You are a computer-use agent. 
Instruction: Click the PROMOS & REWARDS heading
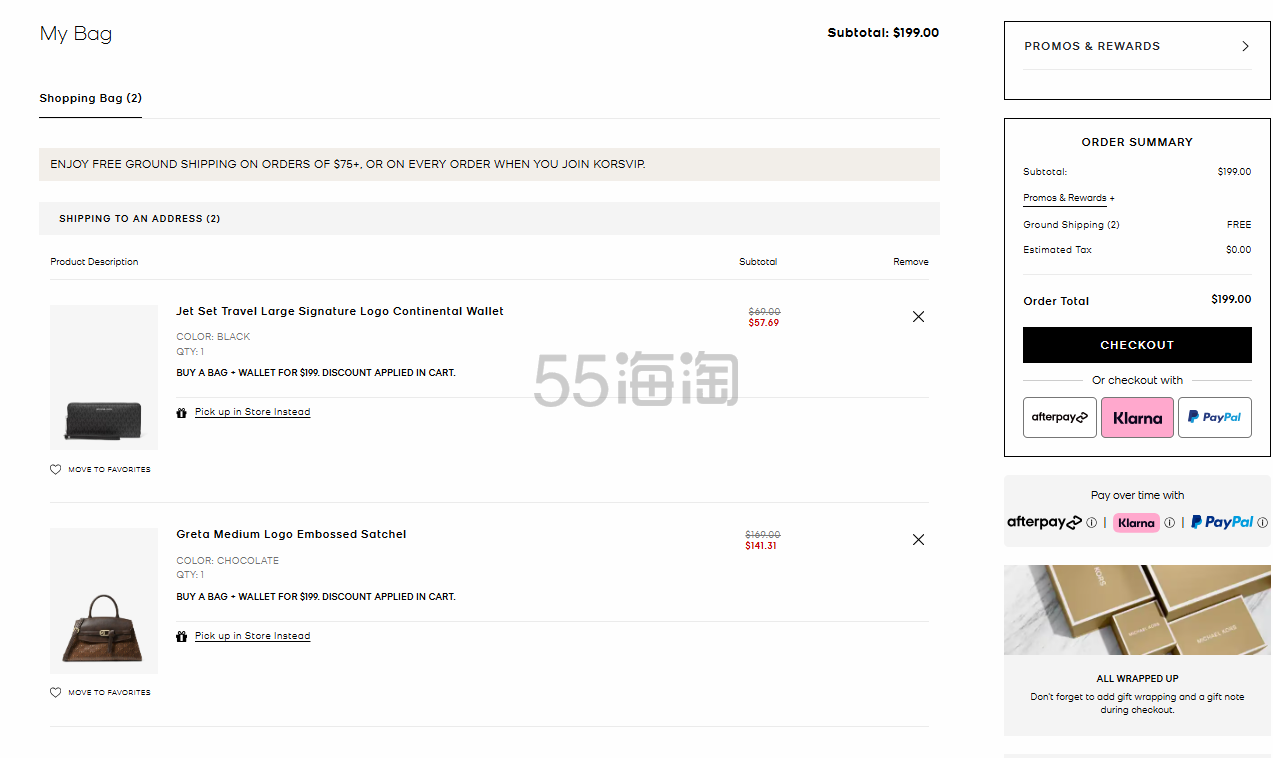coord(1092,46)
